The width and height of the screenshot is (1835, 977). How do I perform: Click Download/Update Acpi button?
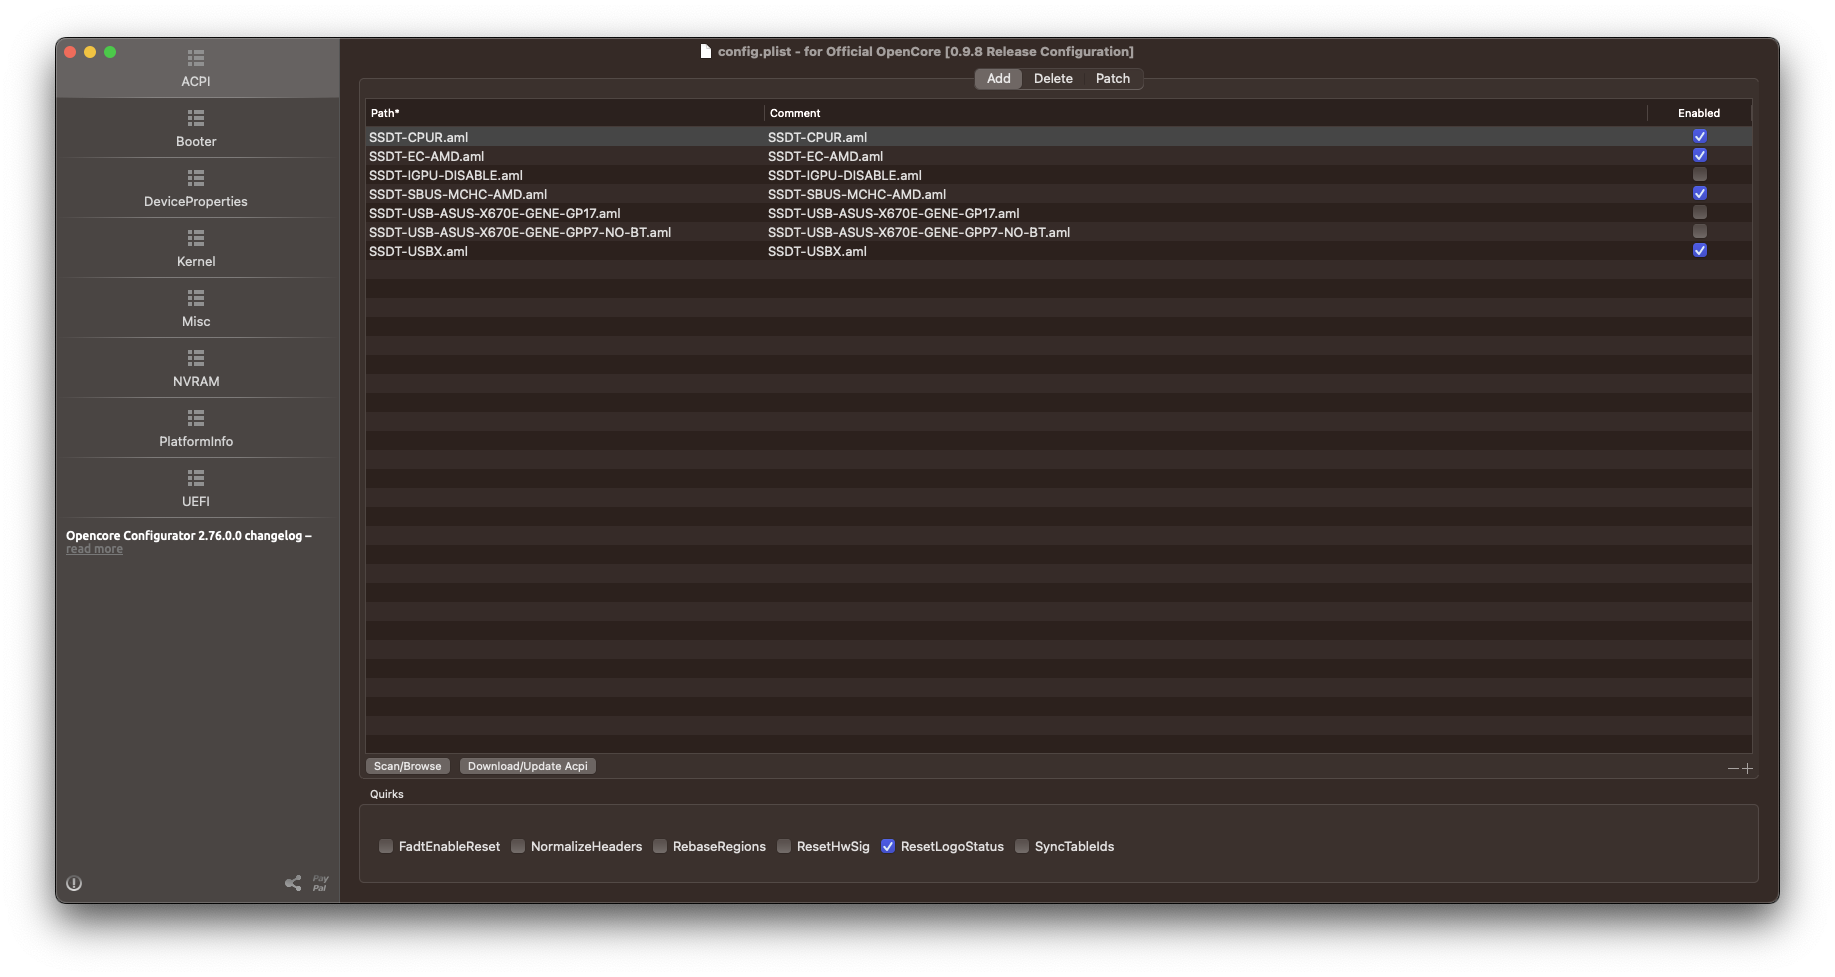pyautogui.click(x=528, y=766)
